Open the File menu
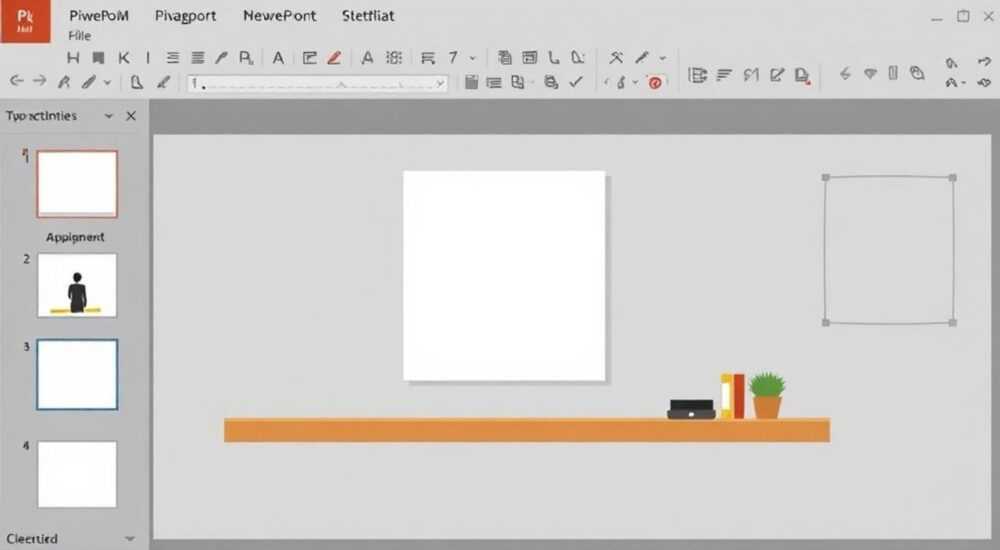 [x=80, y=36]
